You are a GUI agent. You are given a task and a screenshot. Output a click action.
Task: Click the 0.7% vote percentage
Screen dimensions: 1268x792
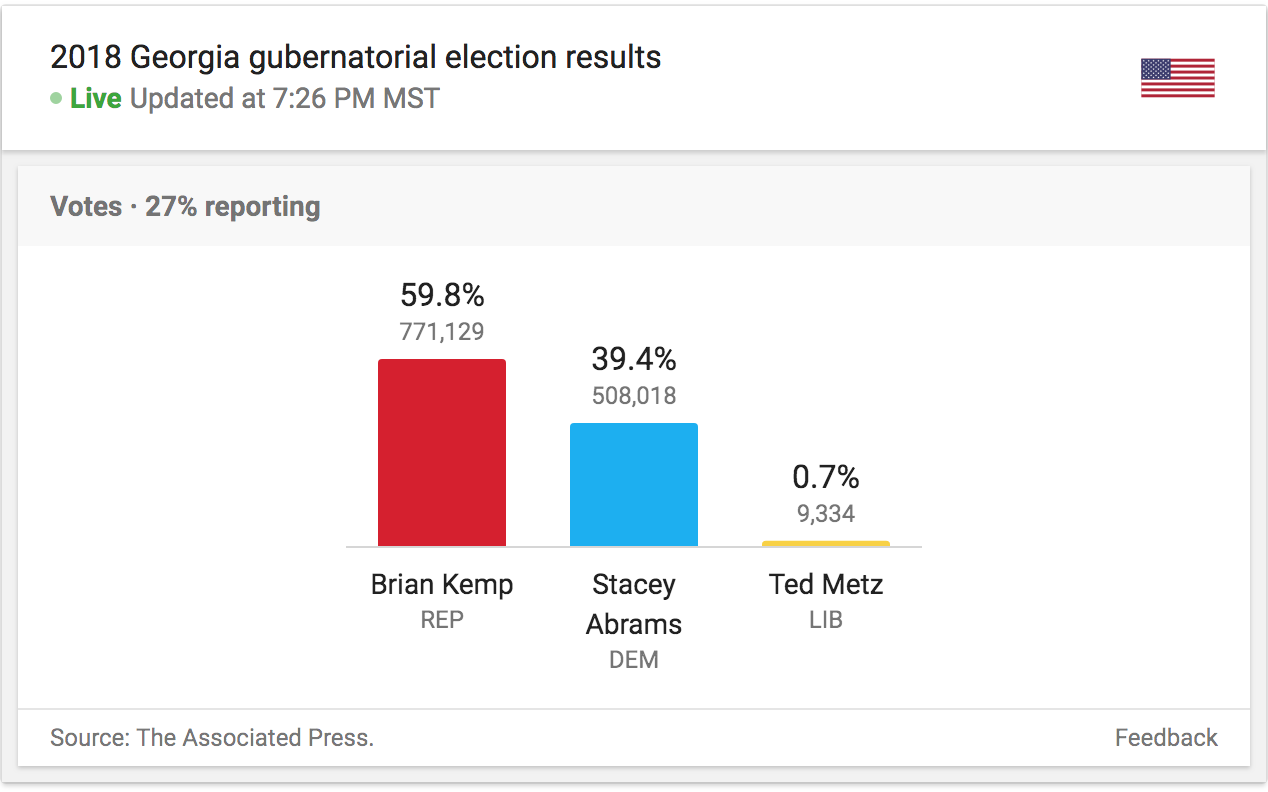point(826,477)
